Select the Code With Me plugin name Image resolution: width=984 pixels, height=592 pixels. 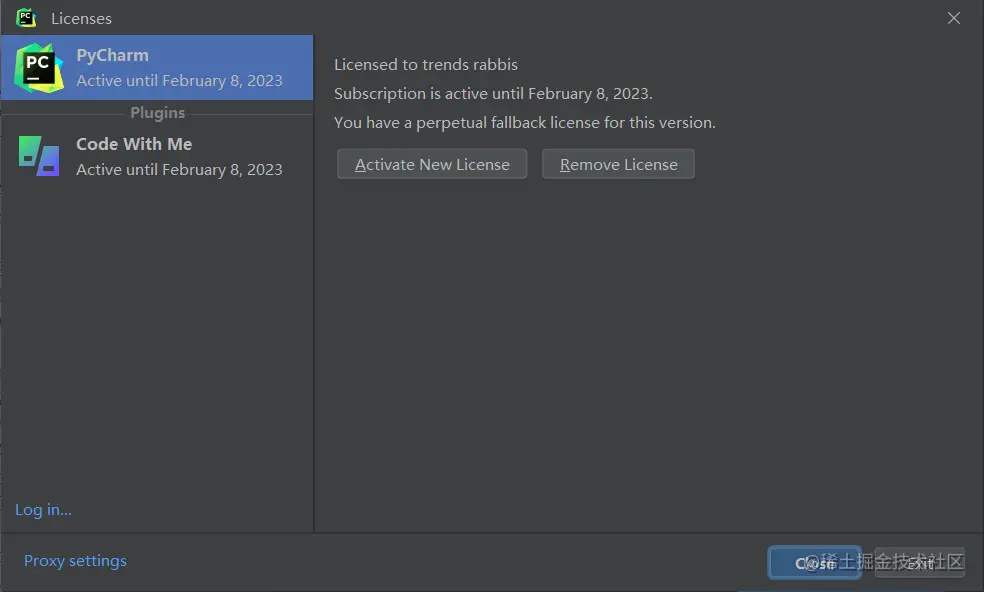click(x=134, y=144)
